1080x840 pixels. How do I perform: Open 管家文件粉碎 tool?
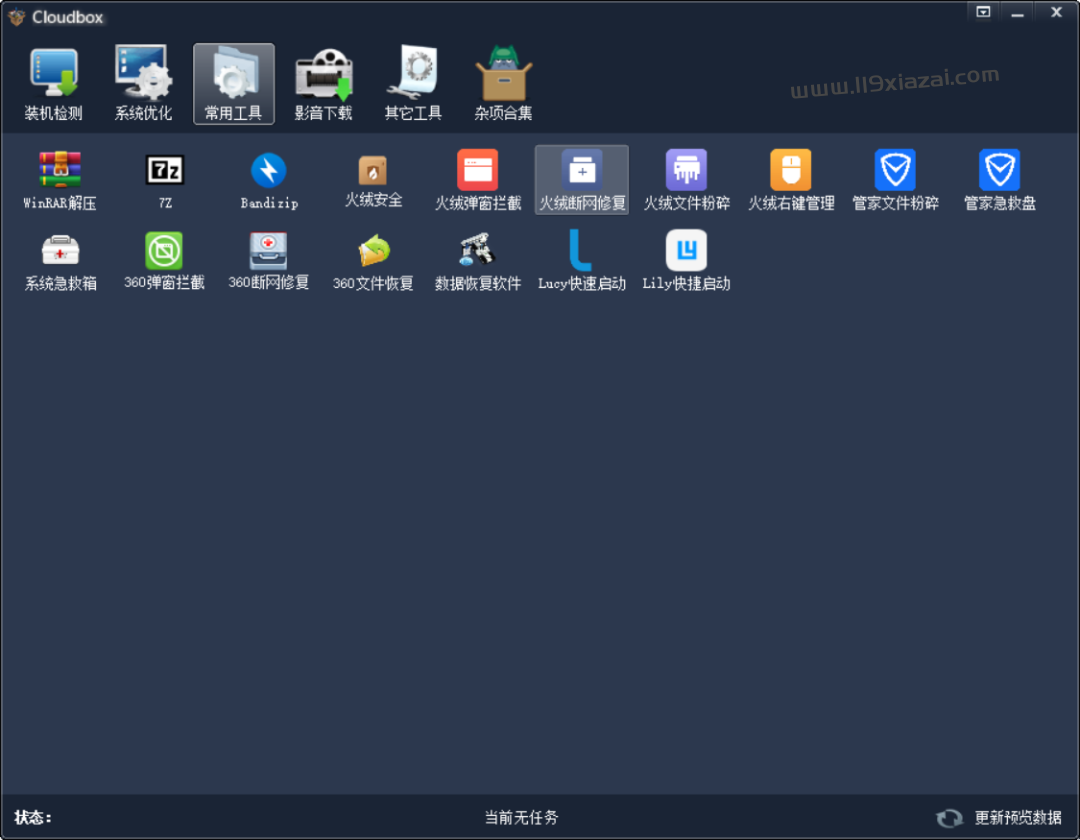click(895, 180)
